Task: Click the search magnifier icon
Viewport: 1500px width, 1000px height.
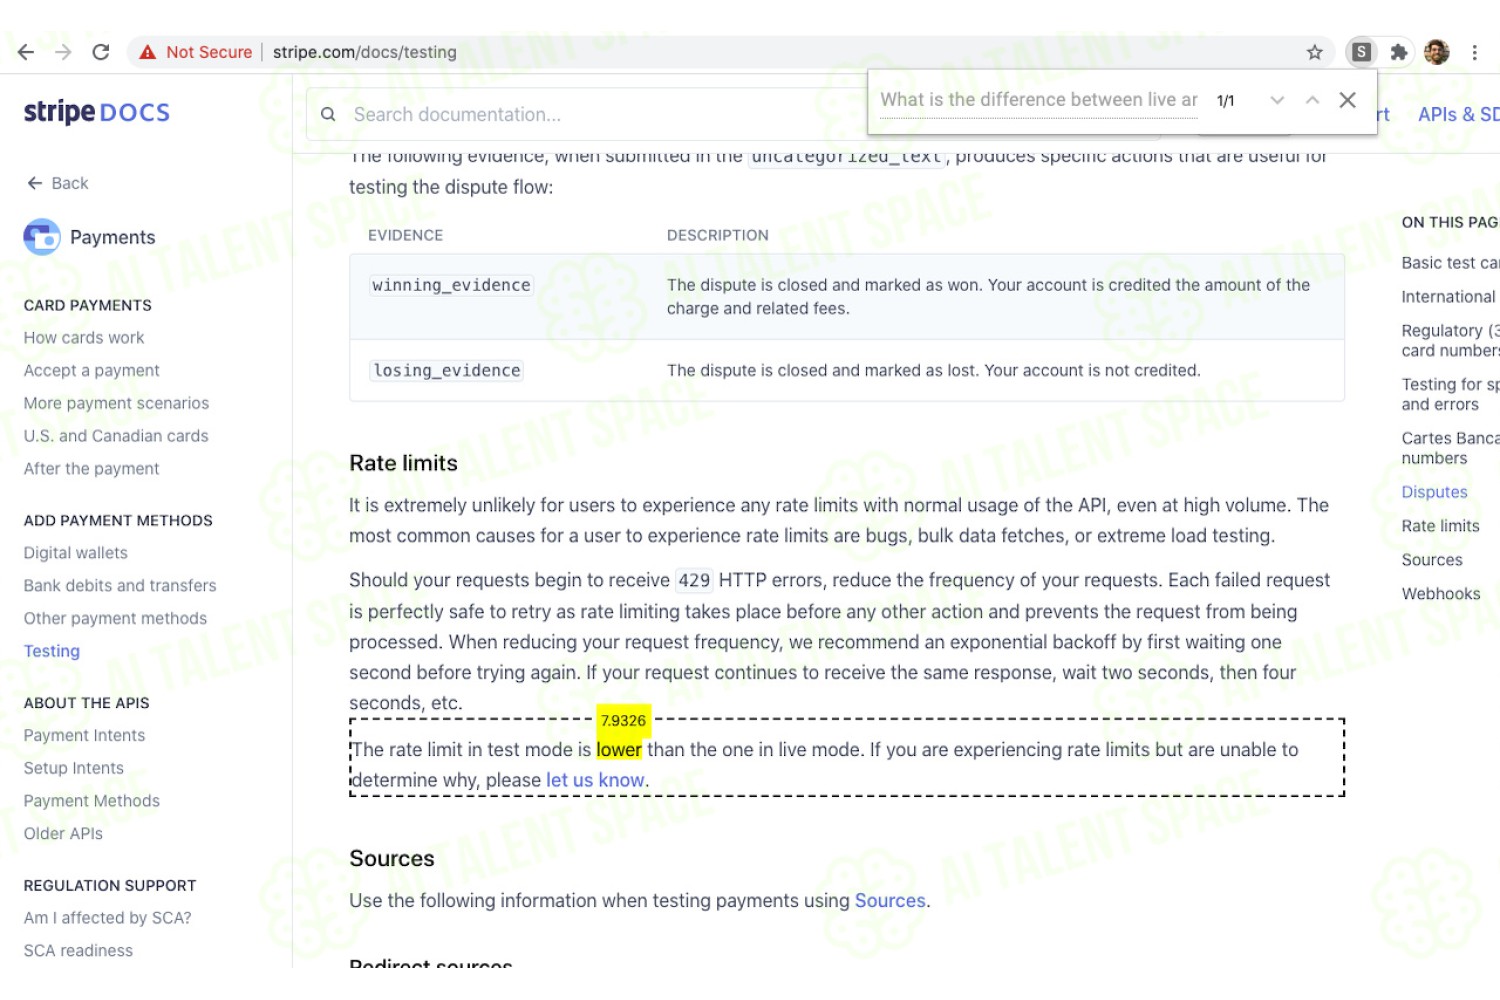Action: [x=328, y=115]
